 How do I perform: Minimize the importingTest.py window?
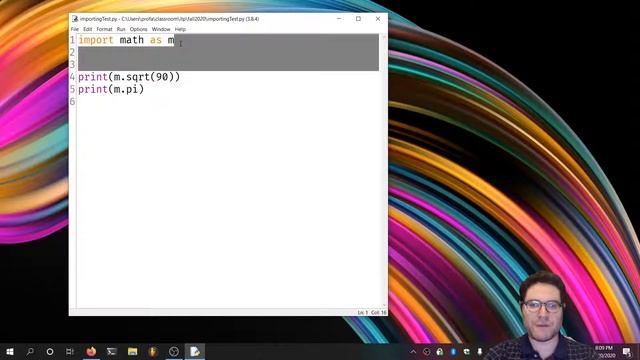point(339,19)
